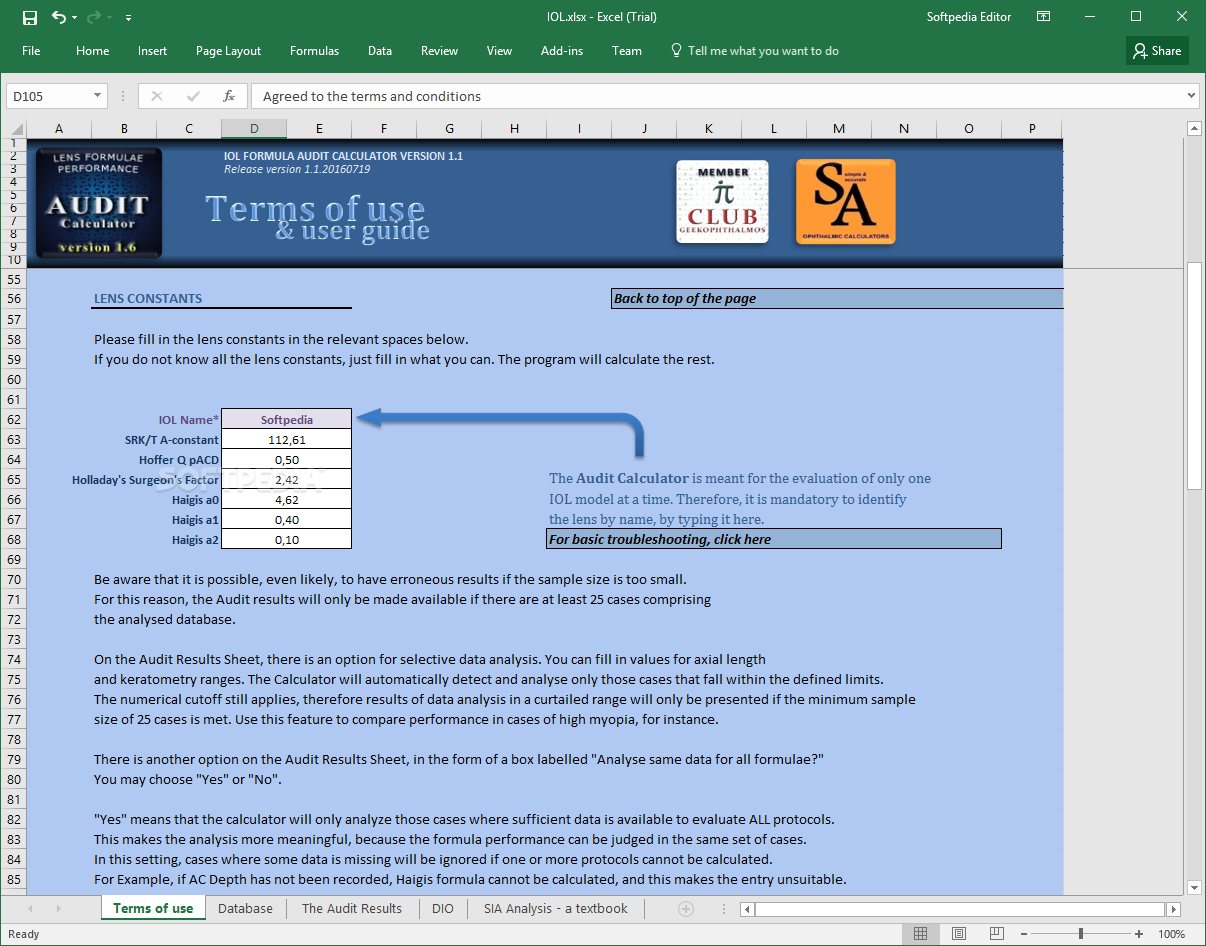Screen dimensions: 1206x946
Task: Select the SRK/T A-constant value 112,61
Action: pos(286,439)
